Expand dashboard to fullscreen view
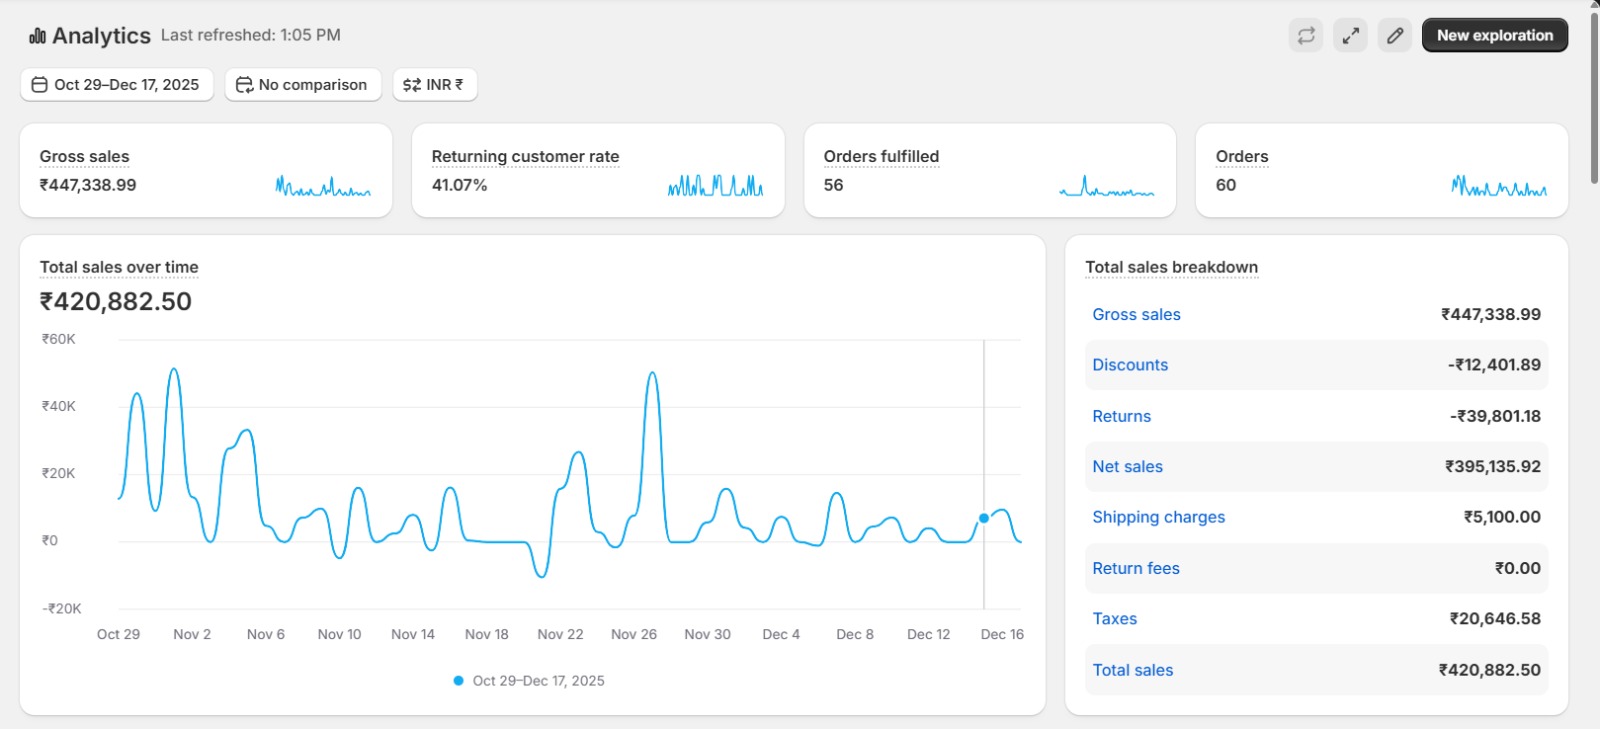This screenshot has height=729, width=1600. pos(1350,36)
